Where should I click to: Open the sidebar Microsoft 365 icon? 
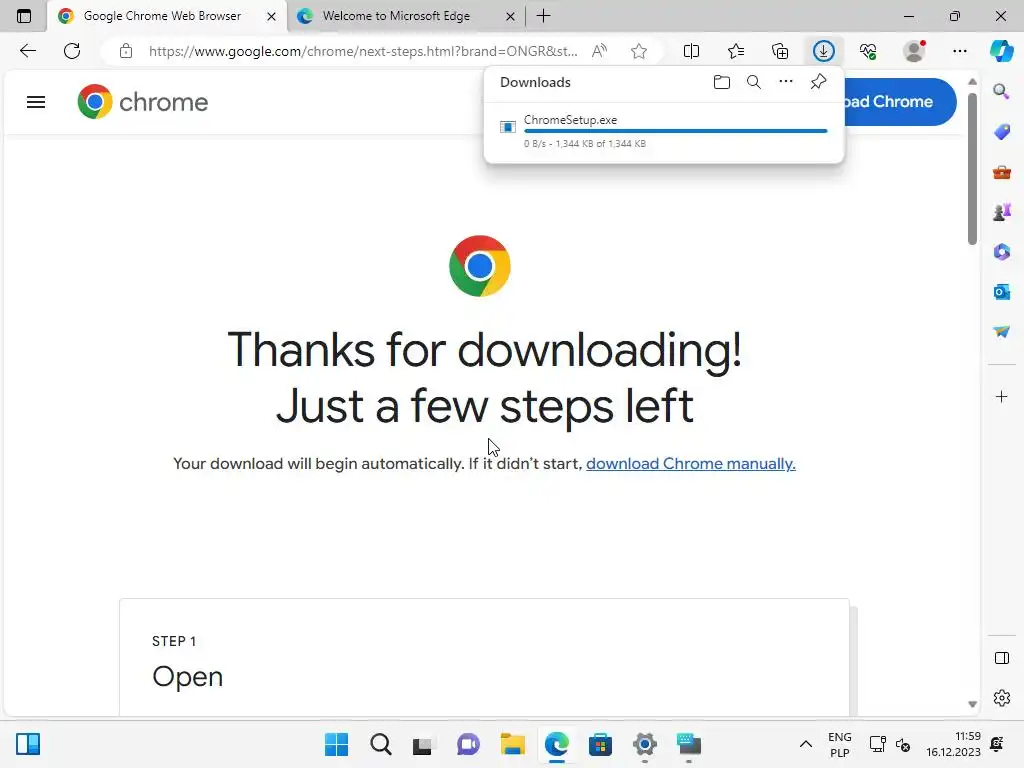tap(1001, 251)
